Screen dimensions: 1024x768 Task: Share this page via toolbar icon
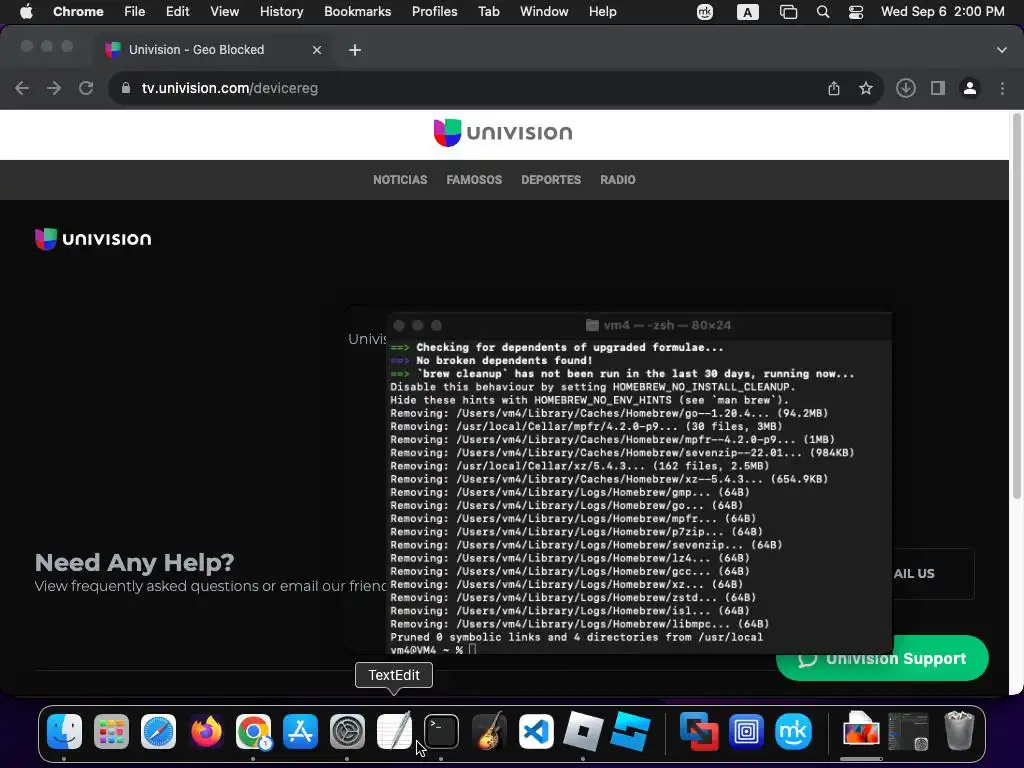[834, 88]
